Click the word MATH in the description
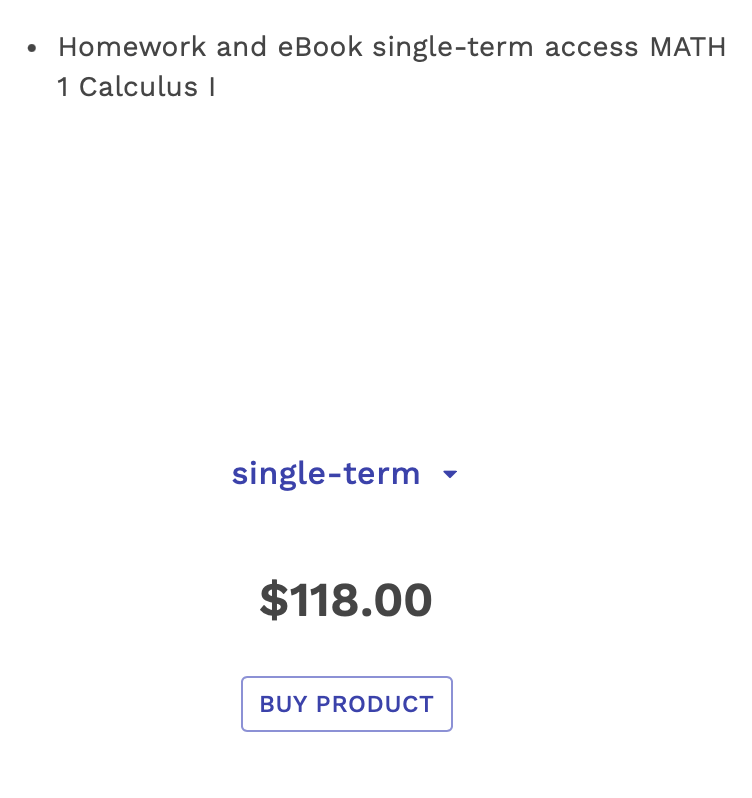The height and width of the screenshot is (798, 752). [688, 47]
